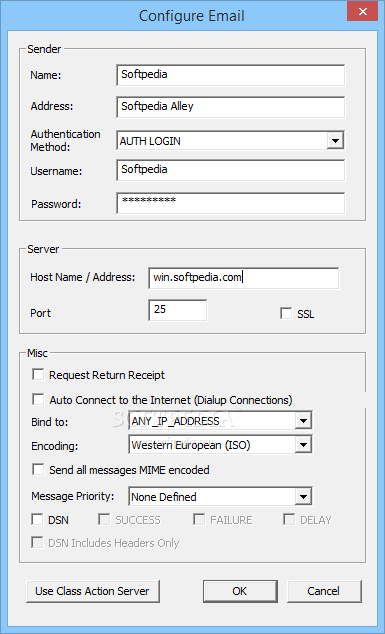Close the Configure Email dialog
Viewport: 385px width, 634px height.
coord(362,13)
